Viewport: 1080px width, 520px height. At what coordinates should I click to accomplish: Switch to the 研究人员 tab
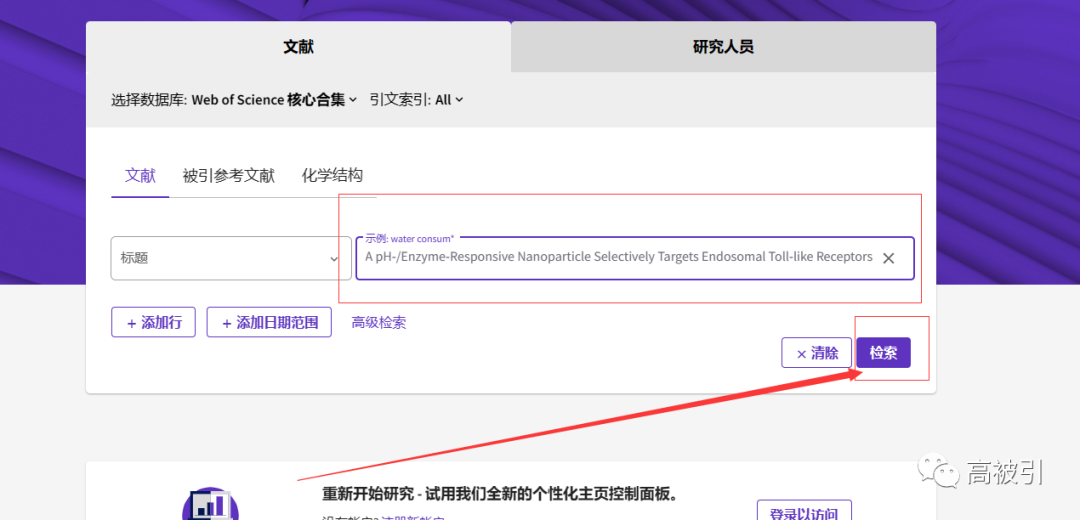(x=723, y=47)
